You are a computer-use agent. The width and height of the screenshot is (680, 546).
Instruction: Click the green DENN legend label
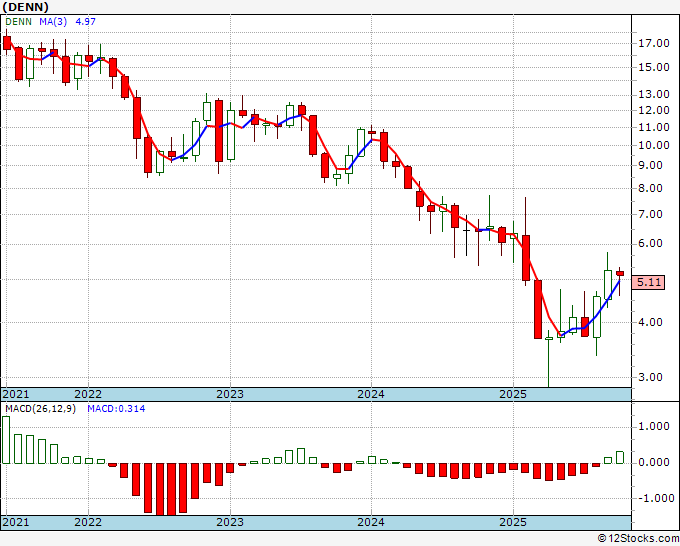coord(18,22)
